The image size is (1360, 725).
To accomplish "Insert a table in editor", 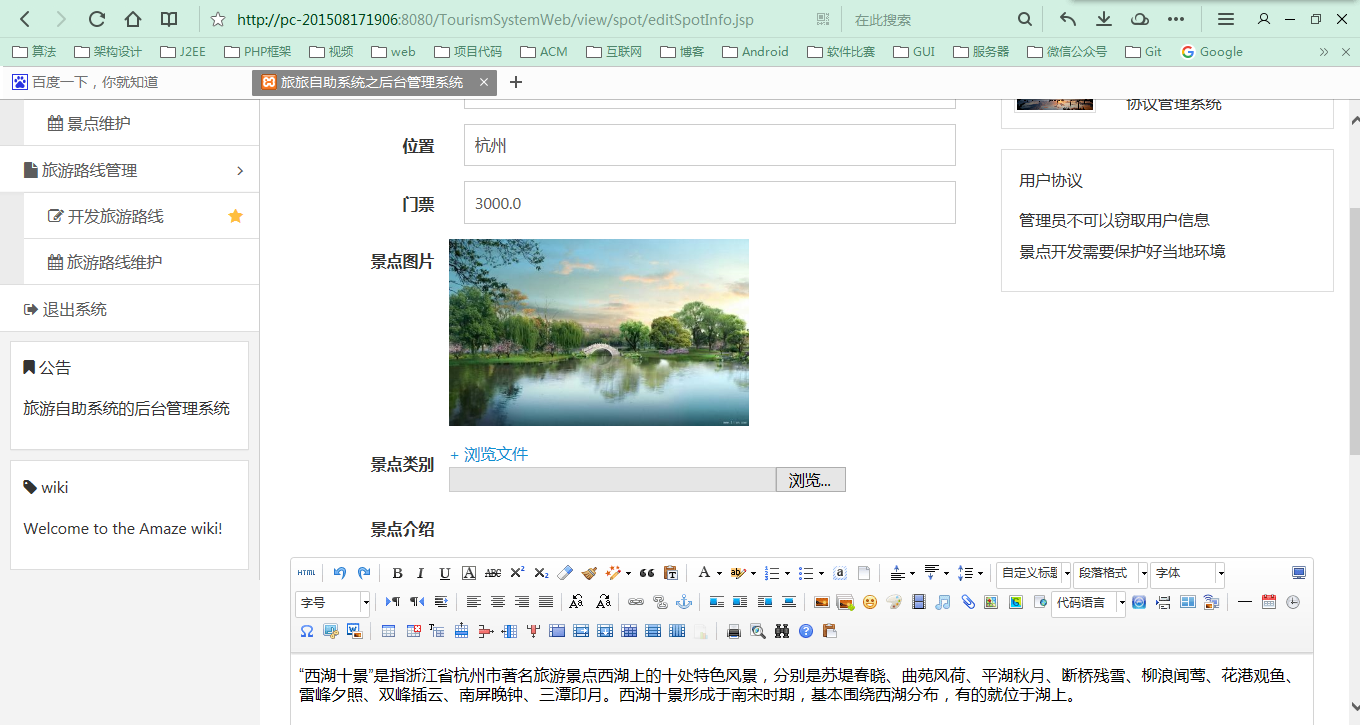I will tap(389, 631).
